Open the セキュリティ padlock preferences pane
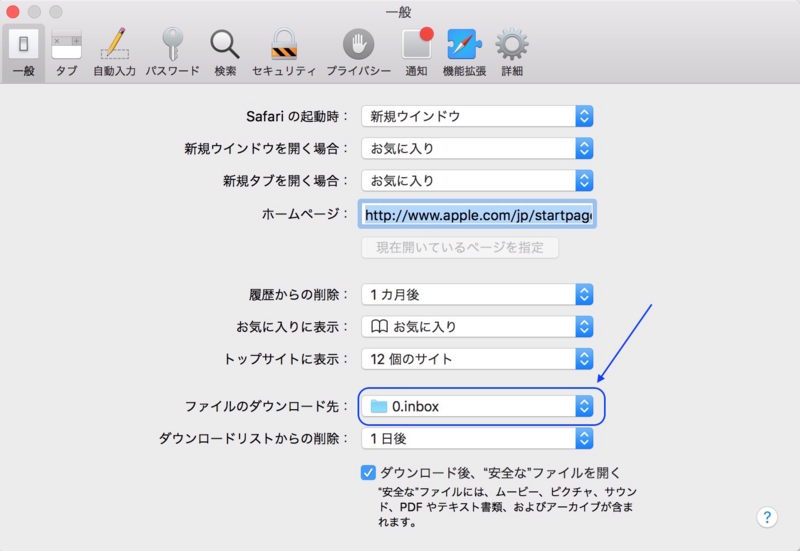 tap(284, 53)
